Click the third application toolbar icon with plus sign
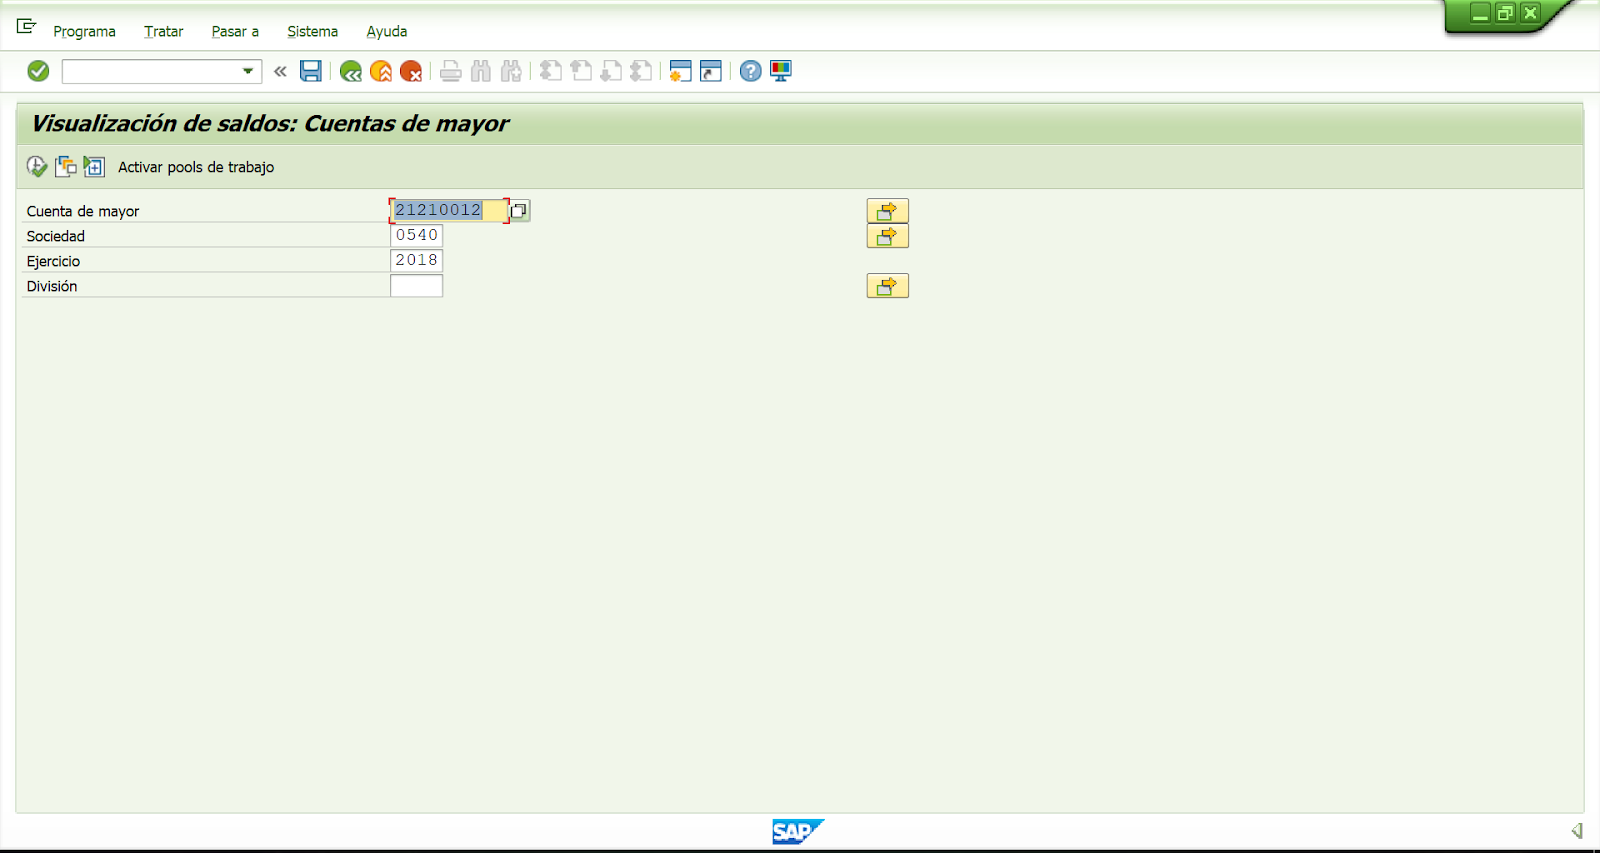This screenshot has width=1600, height=853. [x=94, y=166]
